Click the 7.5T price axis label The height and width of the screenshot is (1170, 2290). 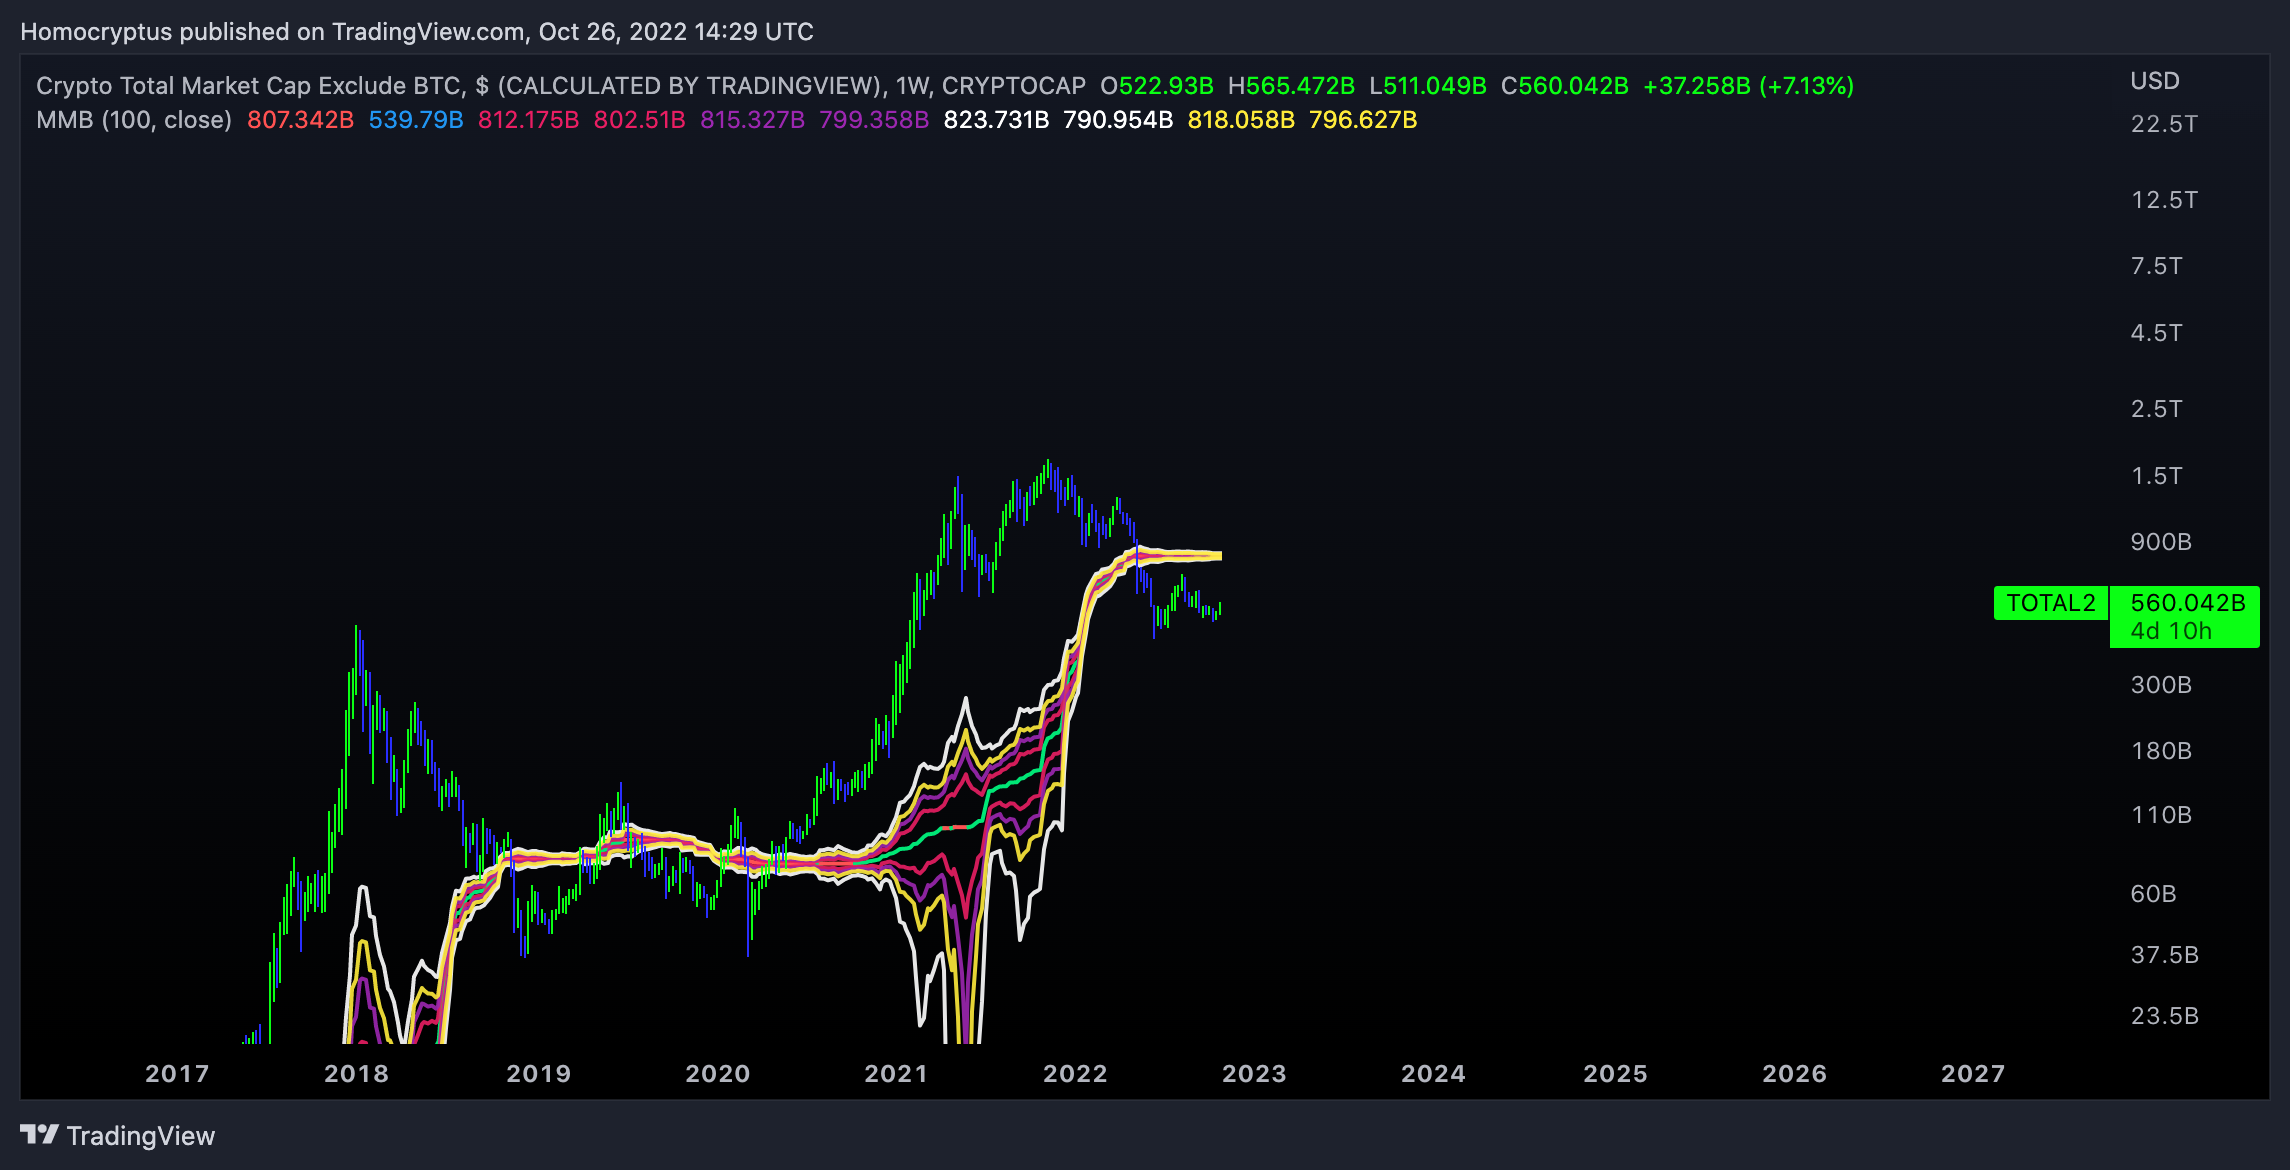tap(2157, 266)
